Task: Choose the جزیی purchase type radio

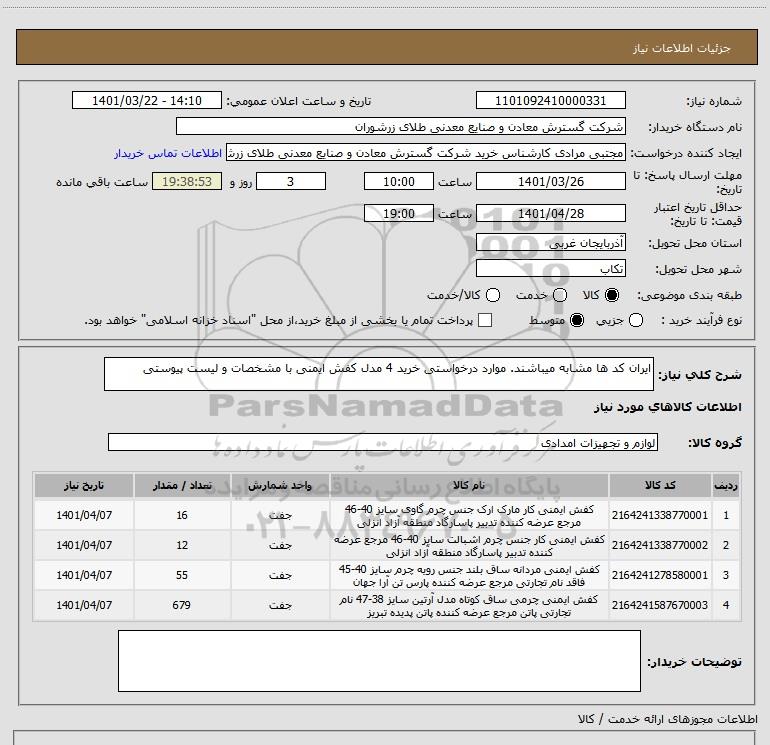Action: [x=636, y=320]
